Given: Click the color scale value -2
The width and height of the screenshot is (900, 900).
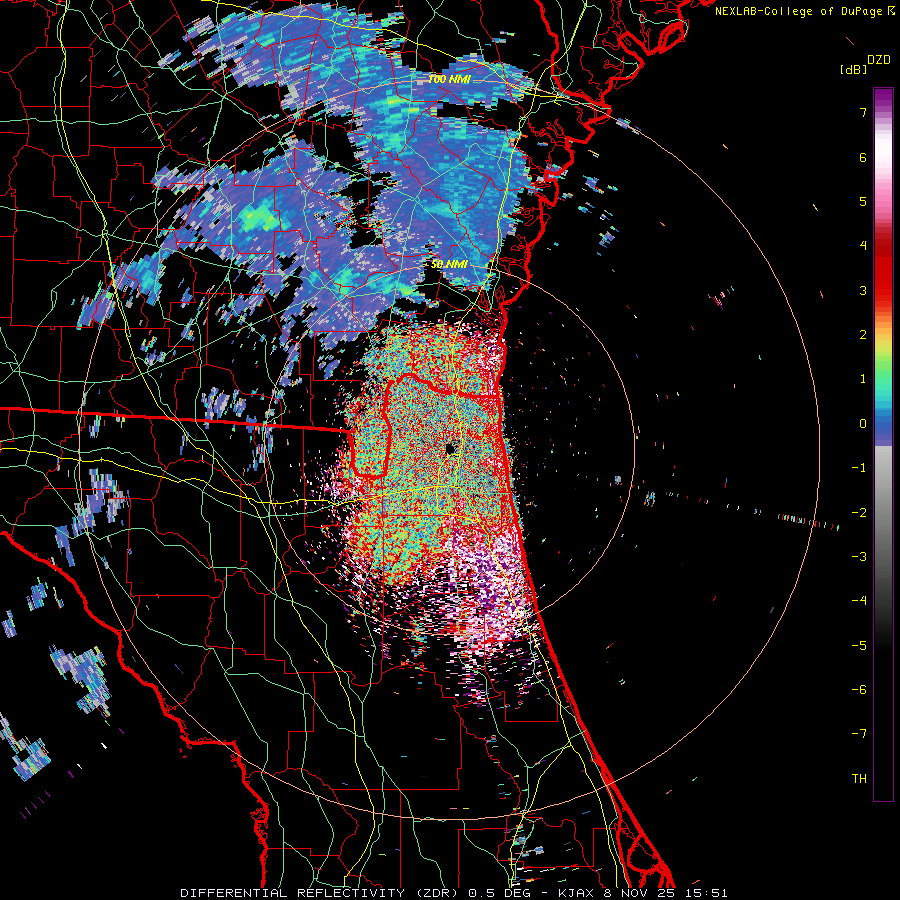Looking at the screenshot, I should [859, 512].
